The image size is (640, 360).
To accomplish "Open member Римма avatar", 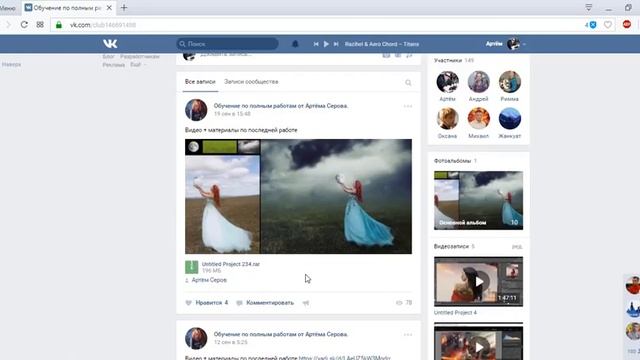I will pos(510,82).
